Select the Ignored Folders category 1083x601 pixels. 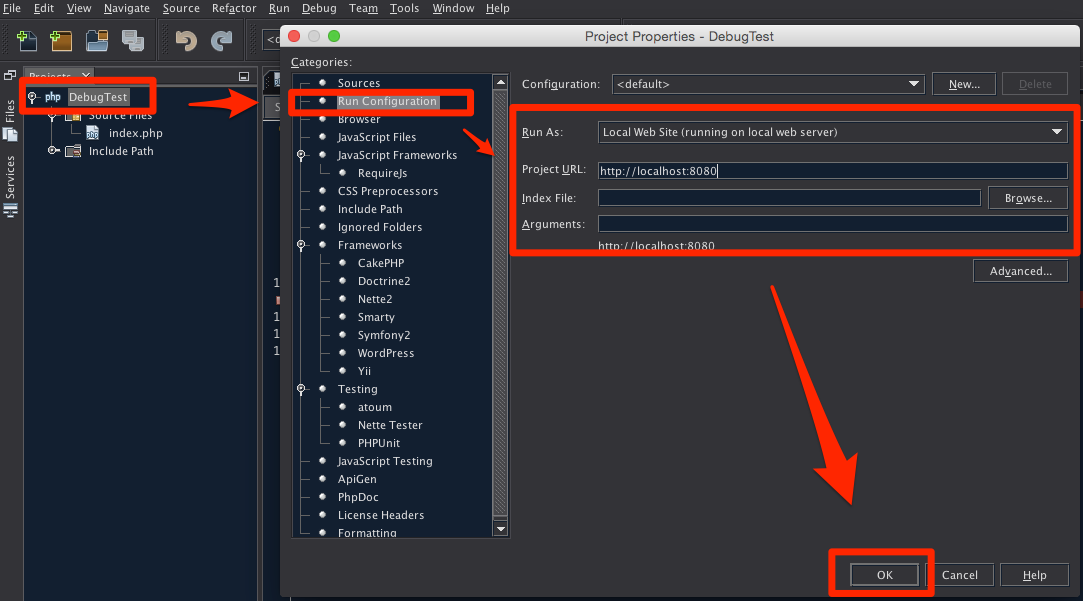(379, 227)
